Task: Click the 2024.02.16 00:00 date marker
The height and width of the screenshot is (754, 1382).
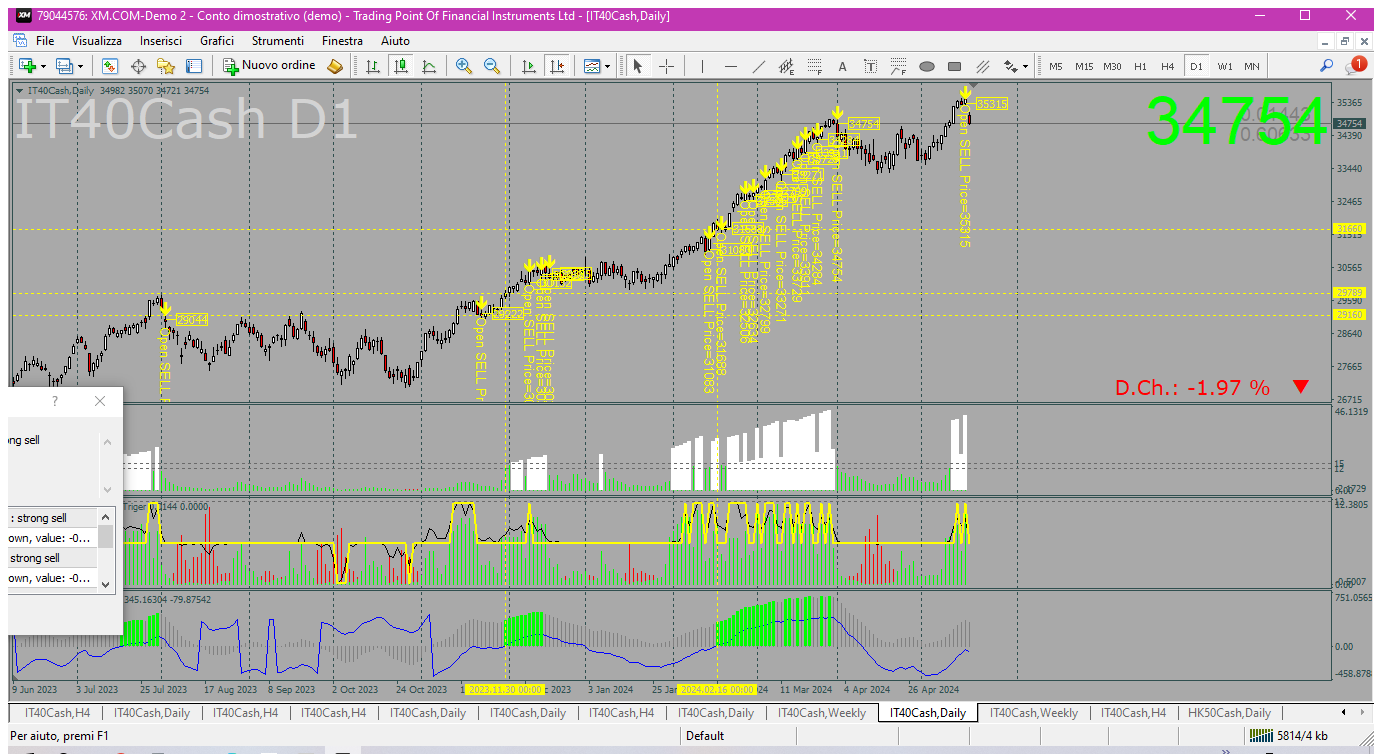Action: (x=718, y=690)
